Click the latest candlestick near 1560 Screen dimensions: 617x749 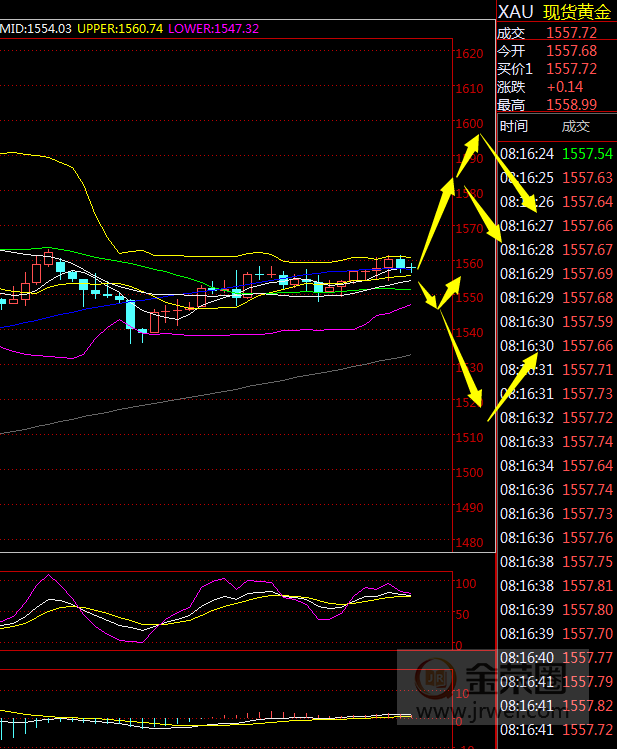tap(401, 264)
